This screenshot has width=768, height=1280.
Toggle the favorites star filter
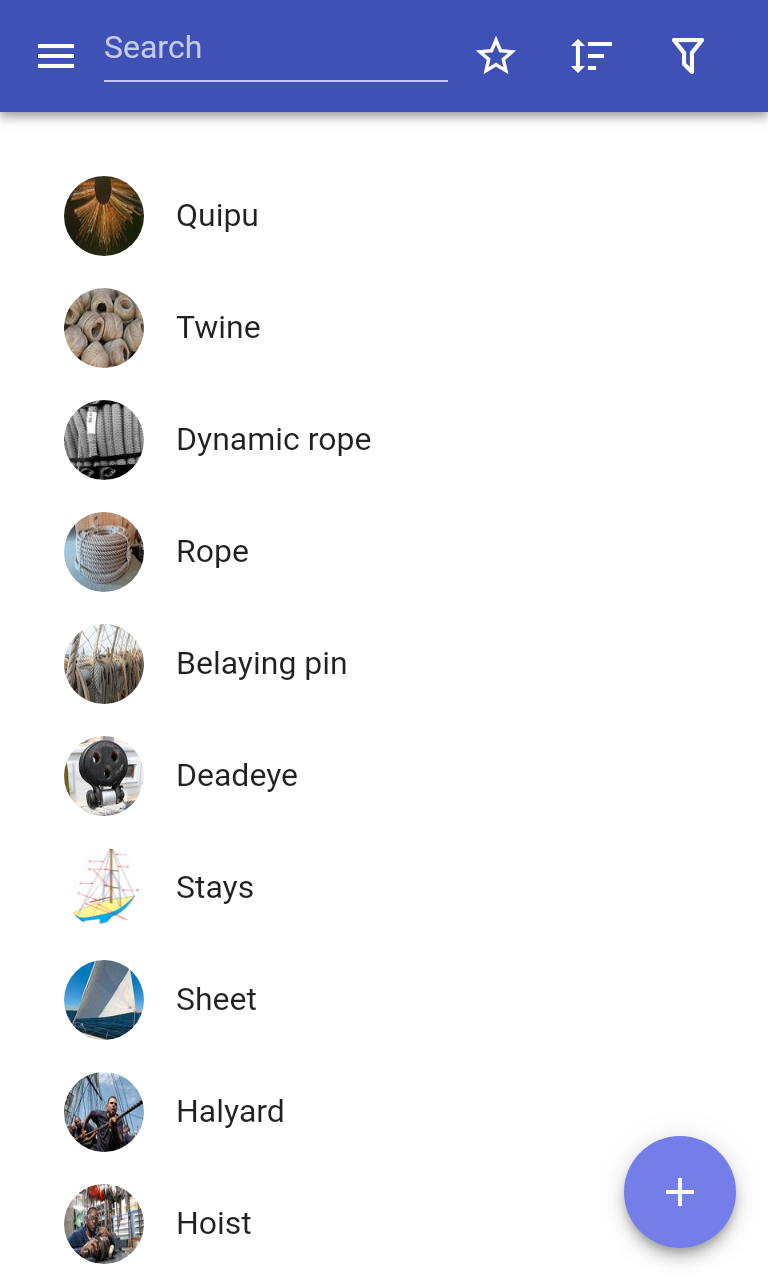[496, 56]
